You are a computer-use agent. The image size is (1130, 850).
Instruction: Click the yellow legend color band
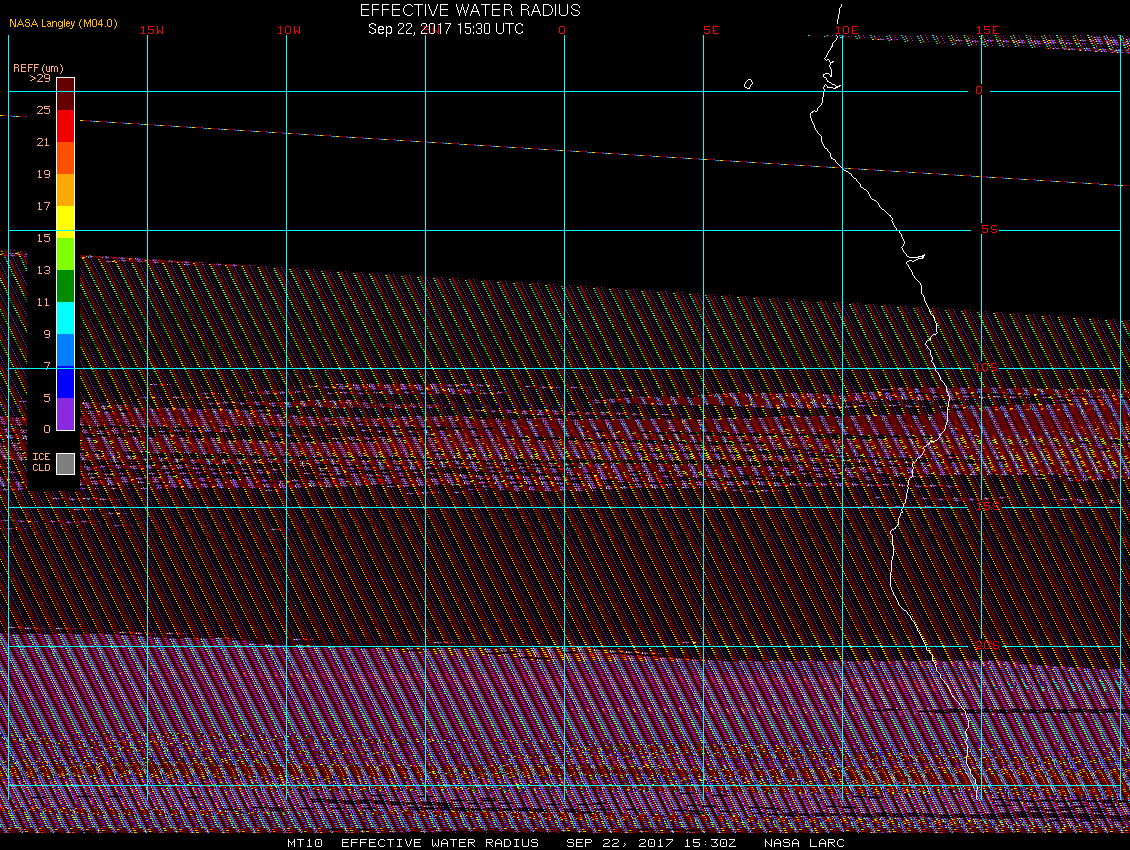point(65,220)
